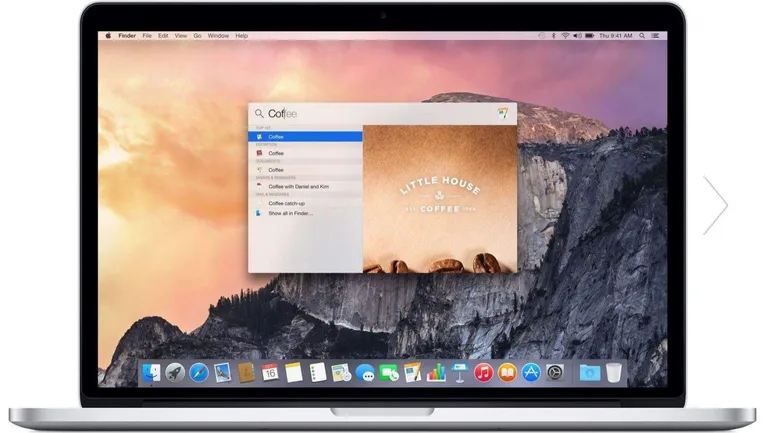
Task: Select Coffee result under Documents
Action: (305, 170)
